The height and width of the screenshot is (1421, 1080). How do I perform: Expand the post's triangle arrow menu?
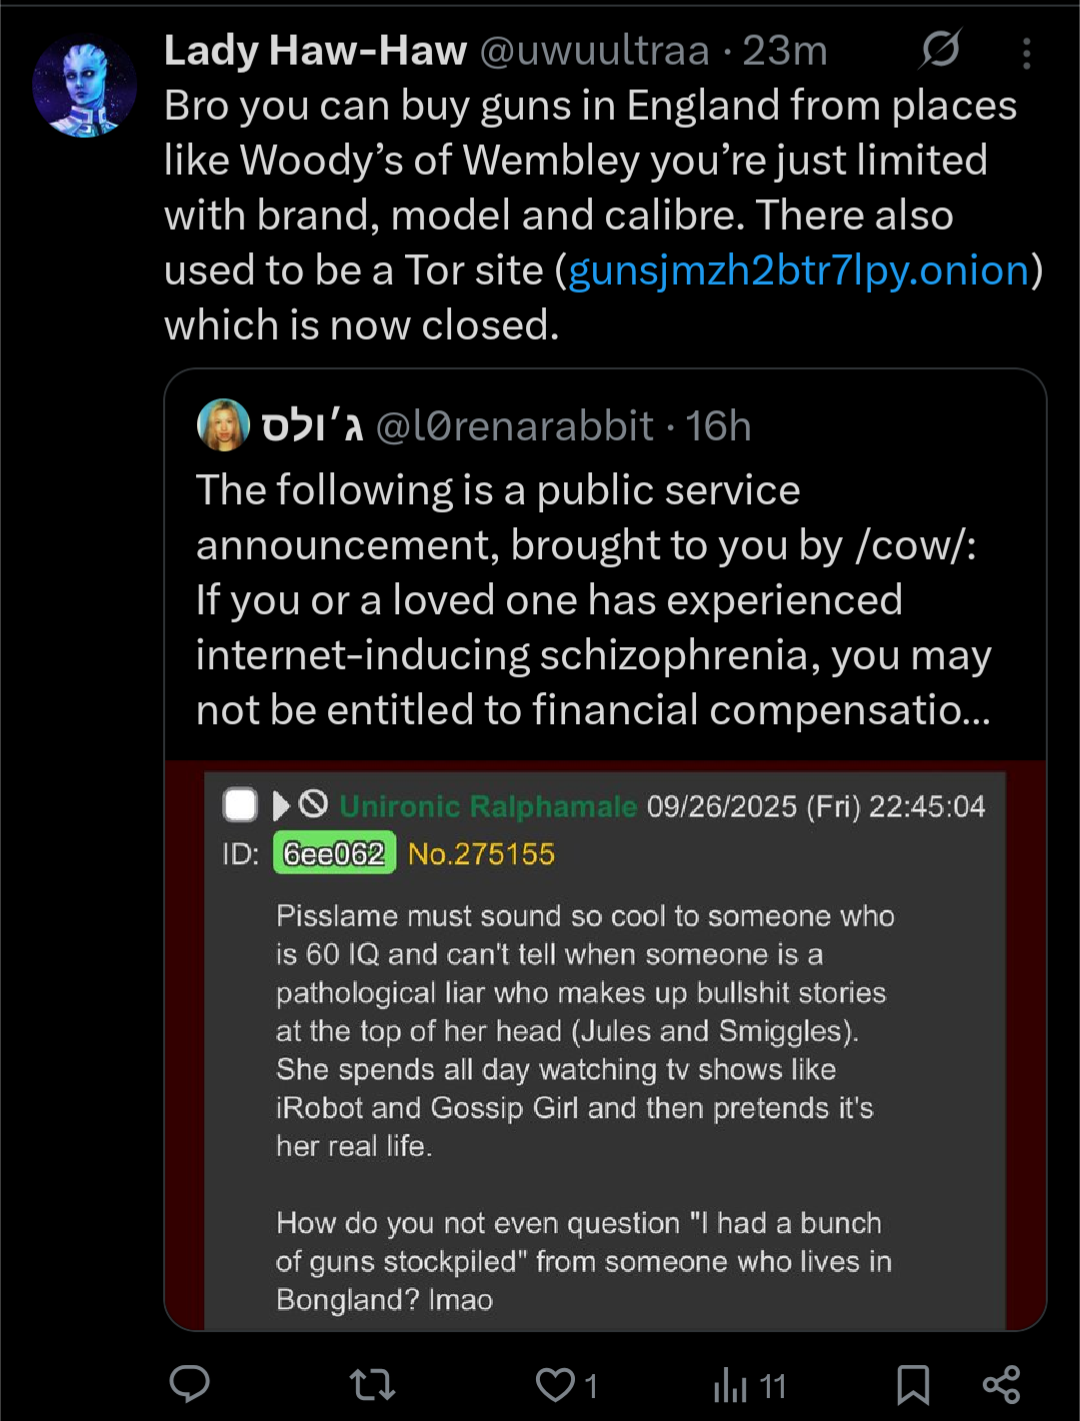[x=281, y=805]
